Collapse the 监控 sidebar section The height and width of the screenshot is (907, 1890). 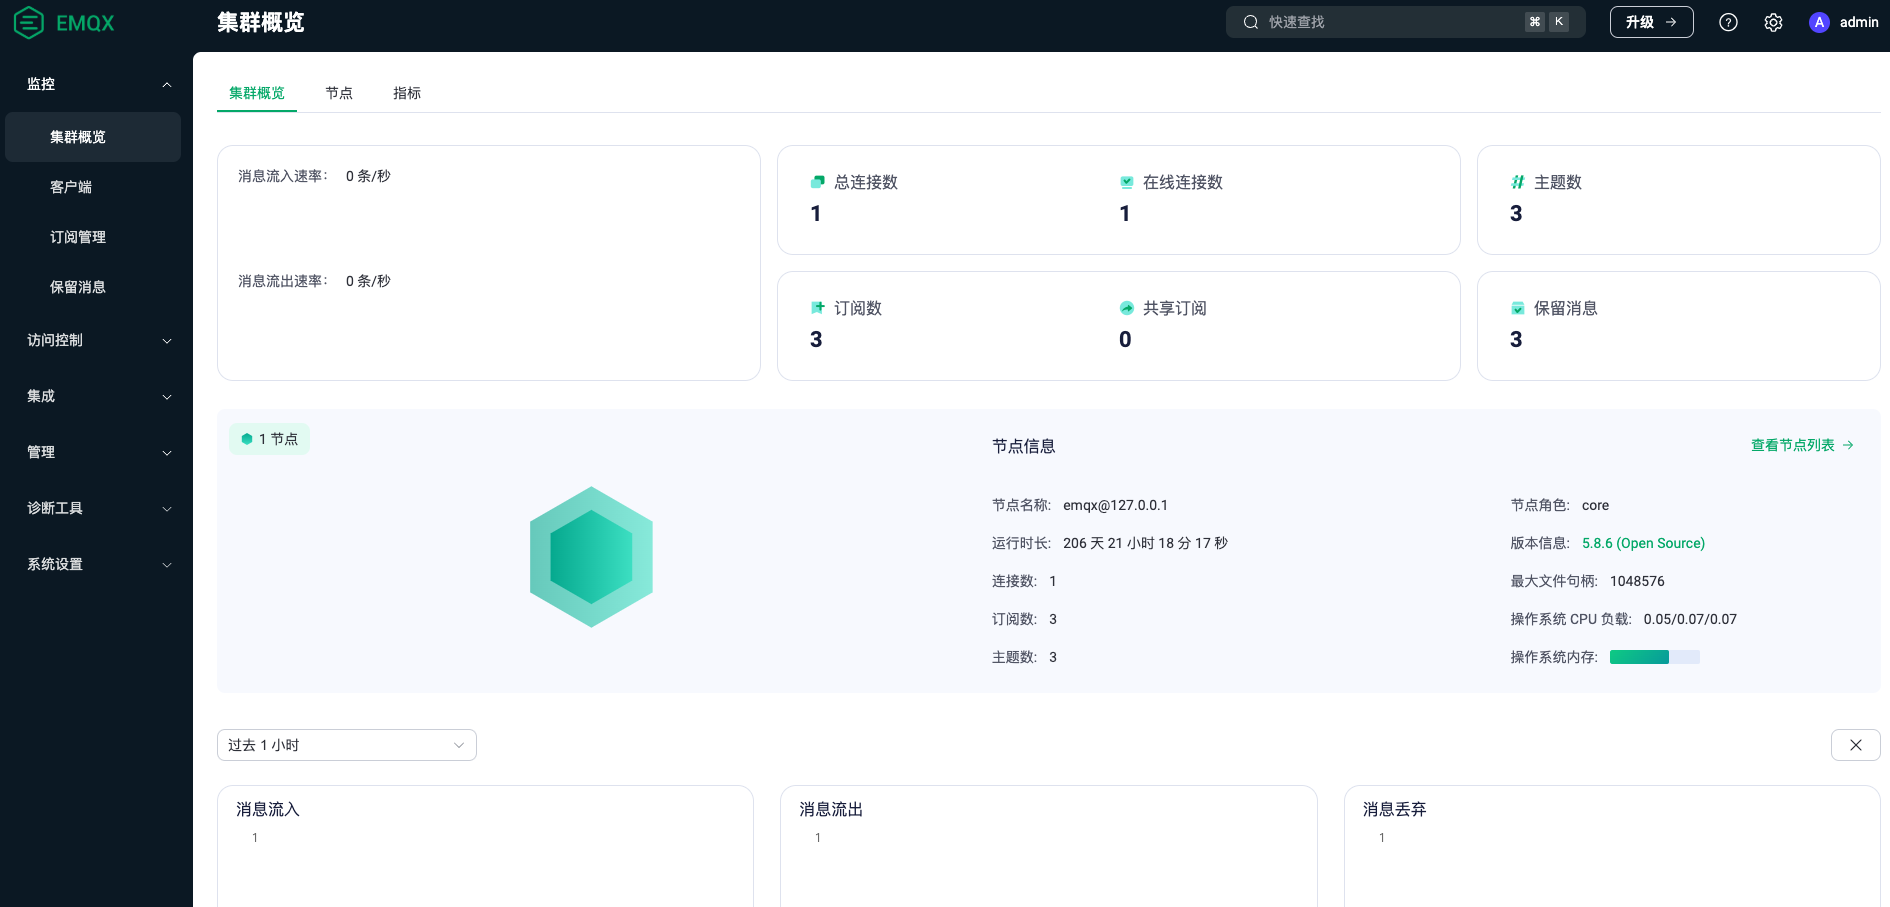167,84
